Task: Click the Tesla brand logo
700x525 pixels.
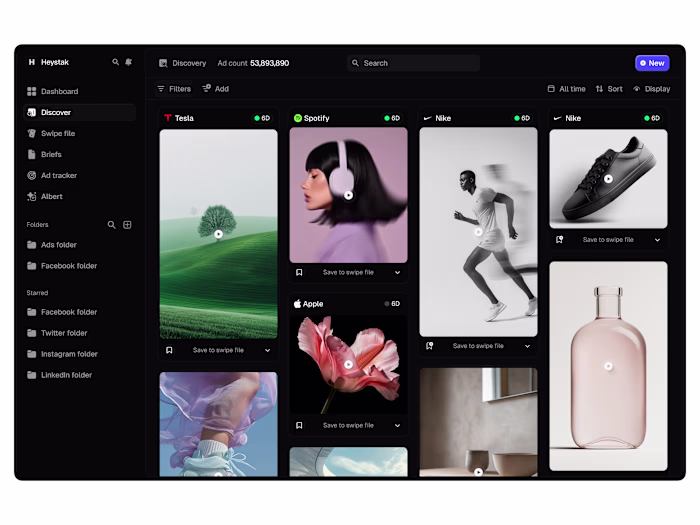Action: [168, 118]
